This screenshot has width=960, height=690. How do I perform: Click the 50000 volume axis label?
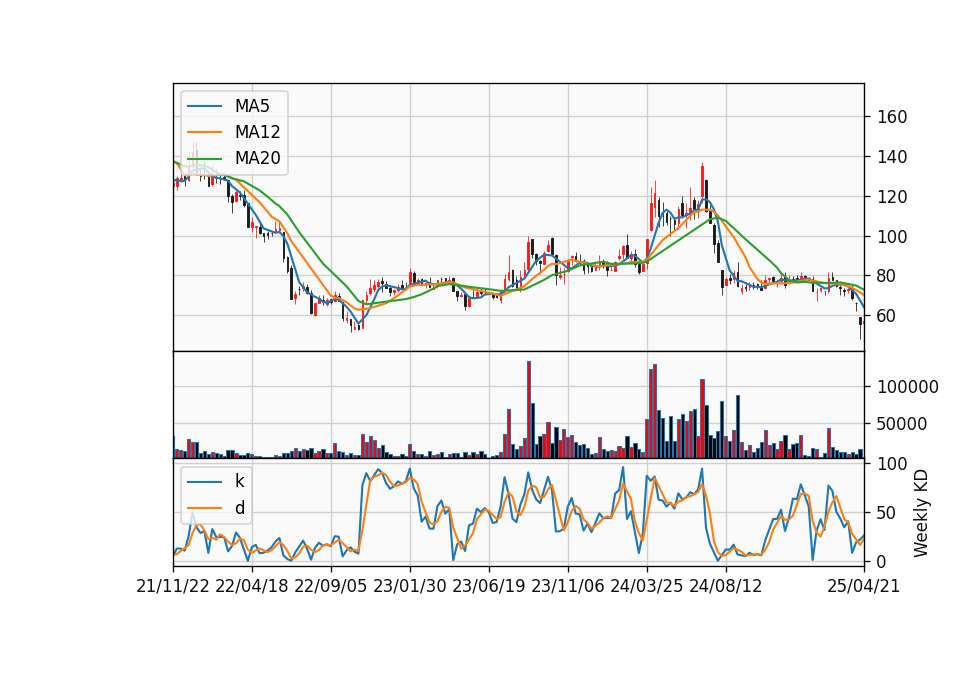click(x=902, y=424)
